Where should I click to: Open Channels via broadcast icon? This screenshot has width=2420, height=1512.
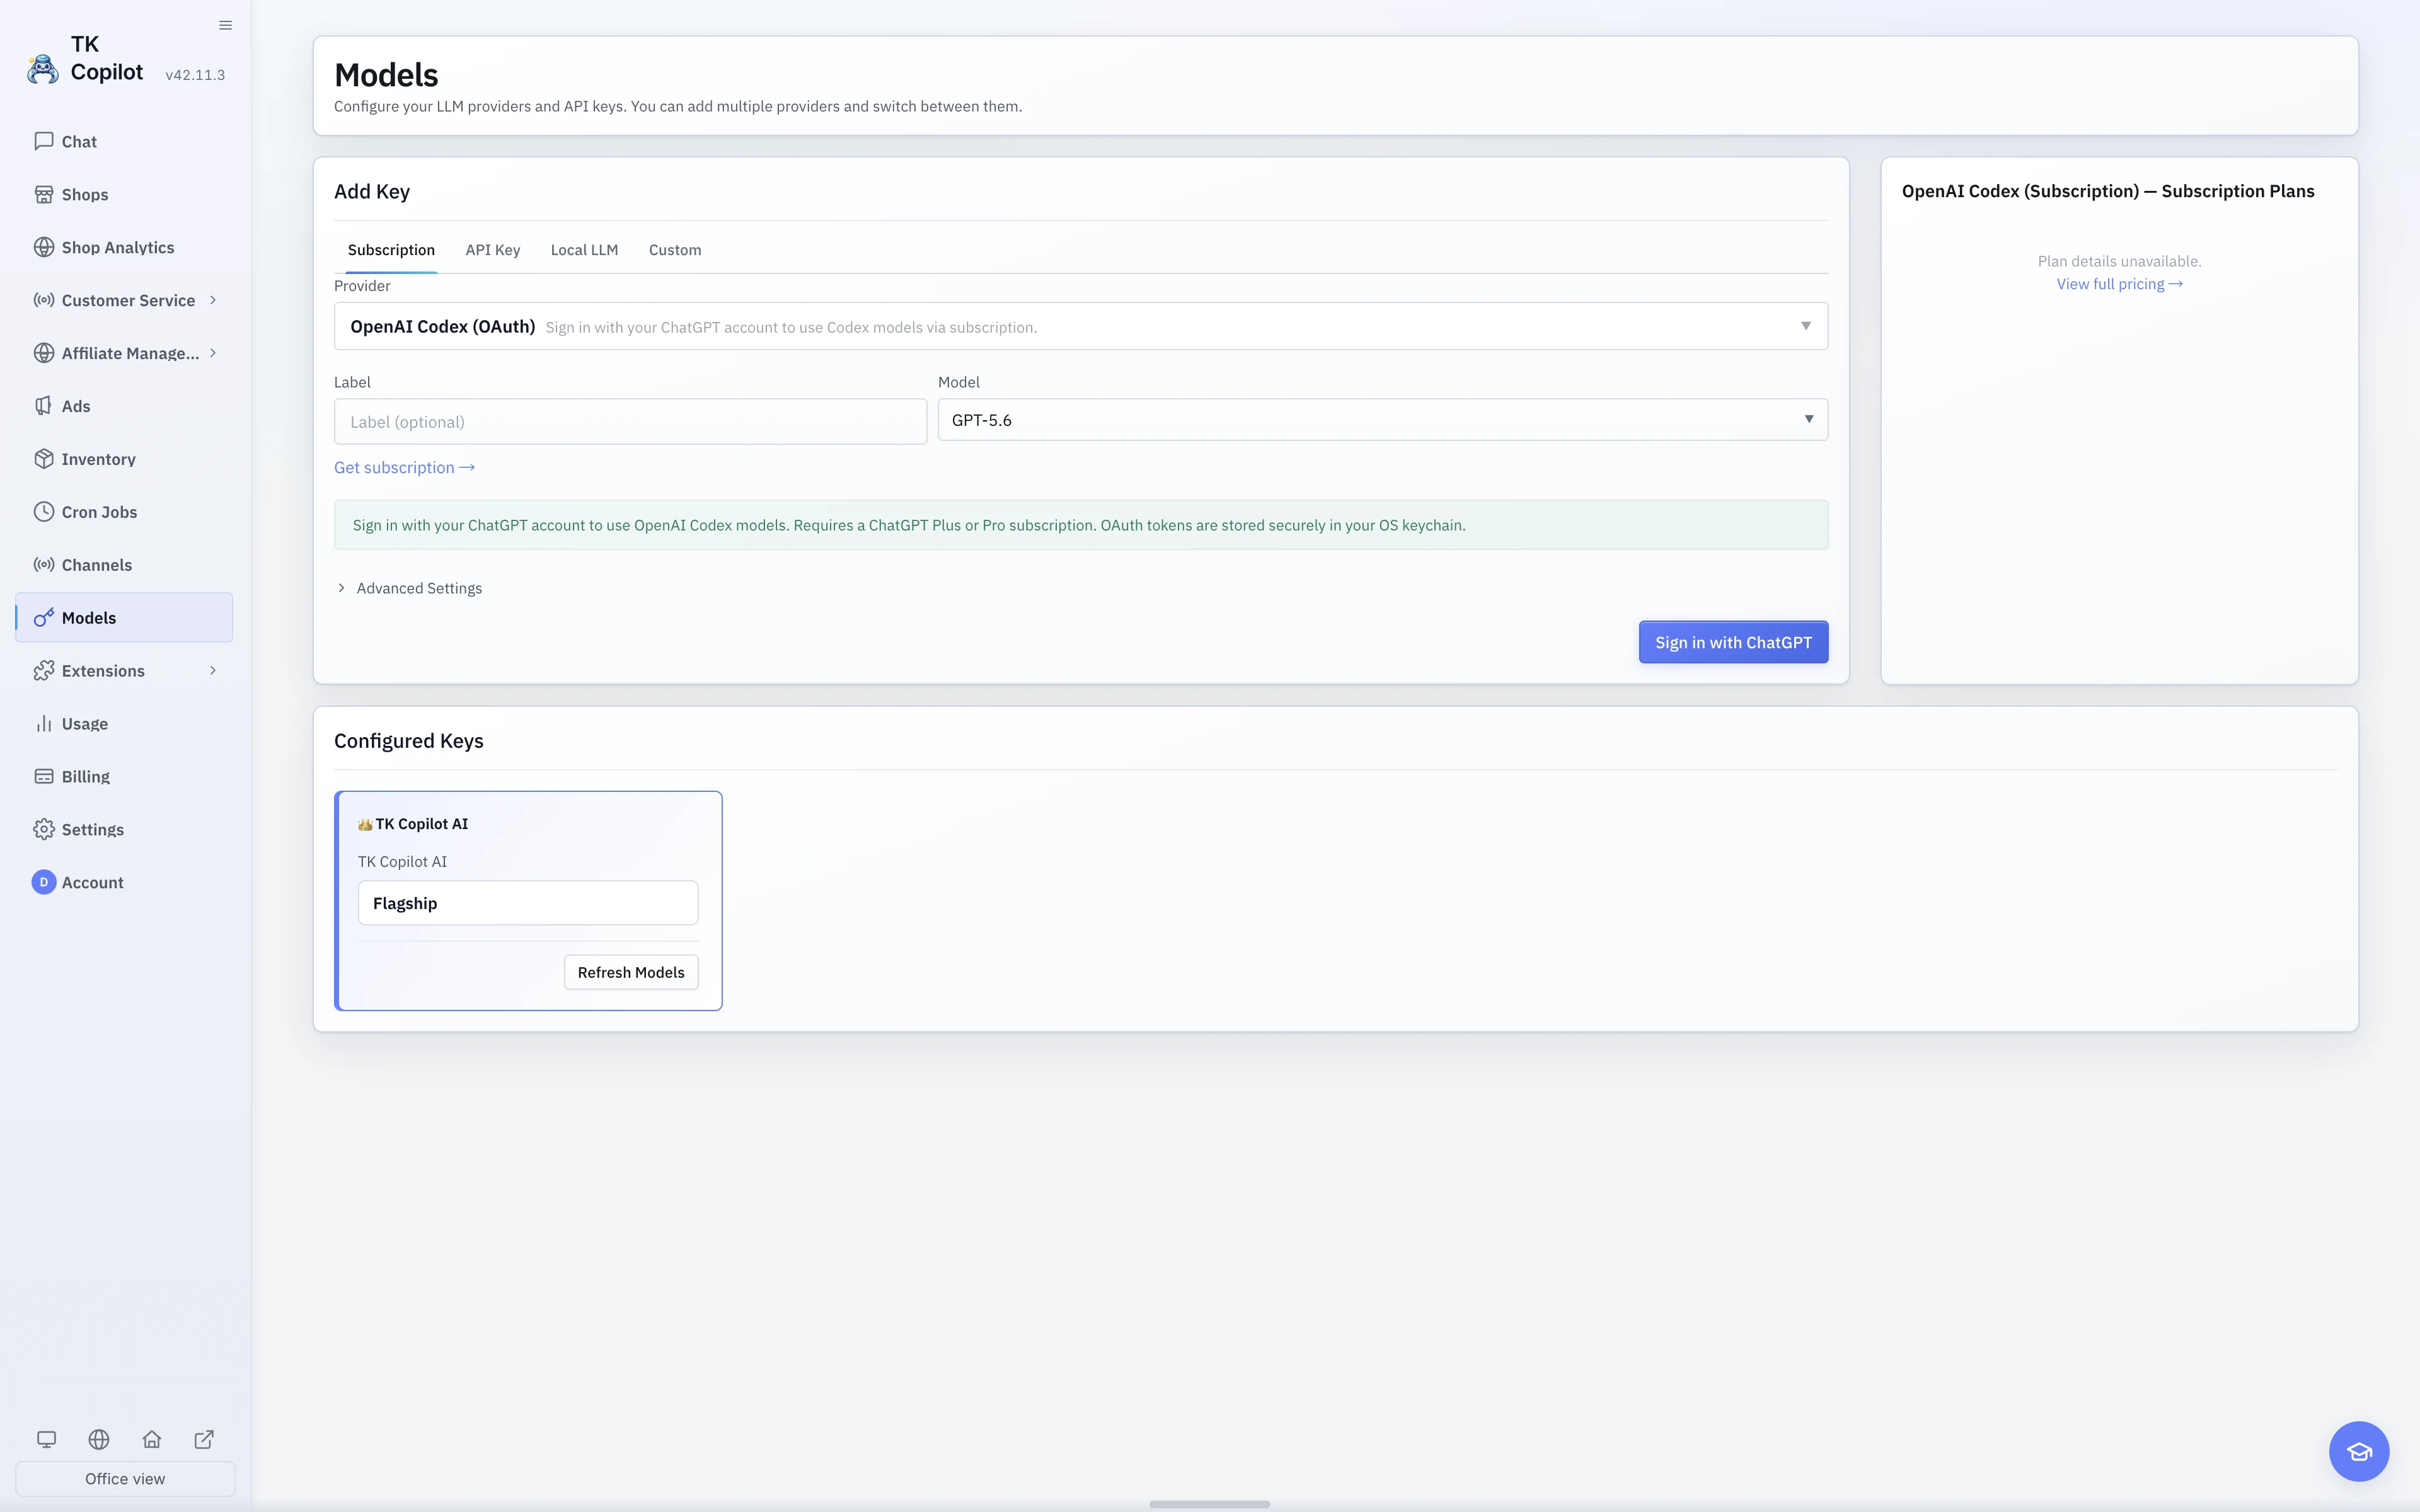point(43,565)
